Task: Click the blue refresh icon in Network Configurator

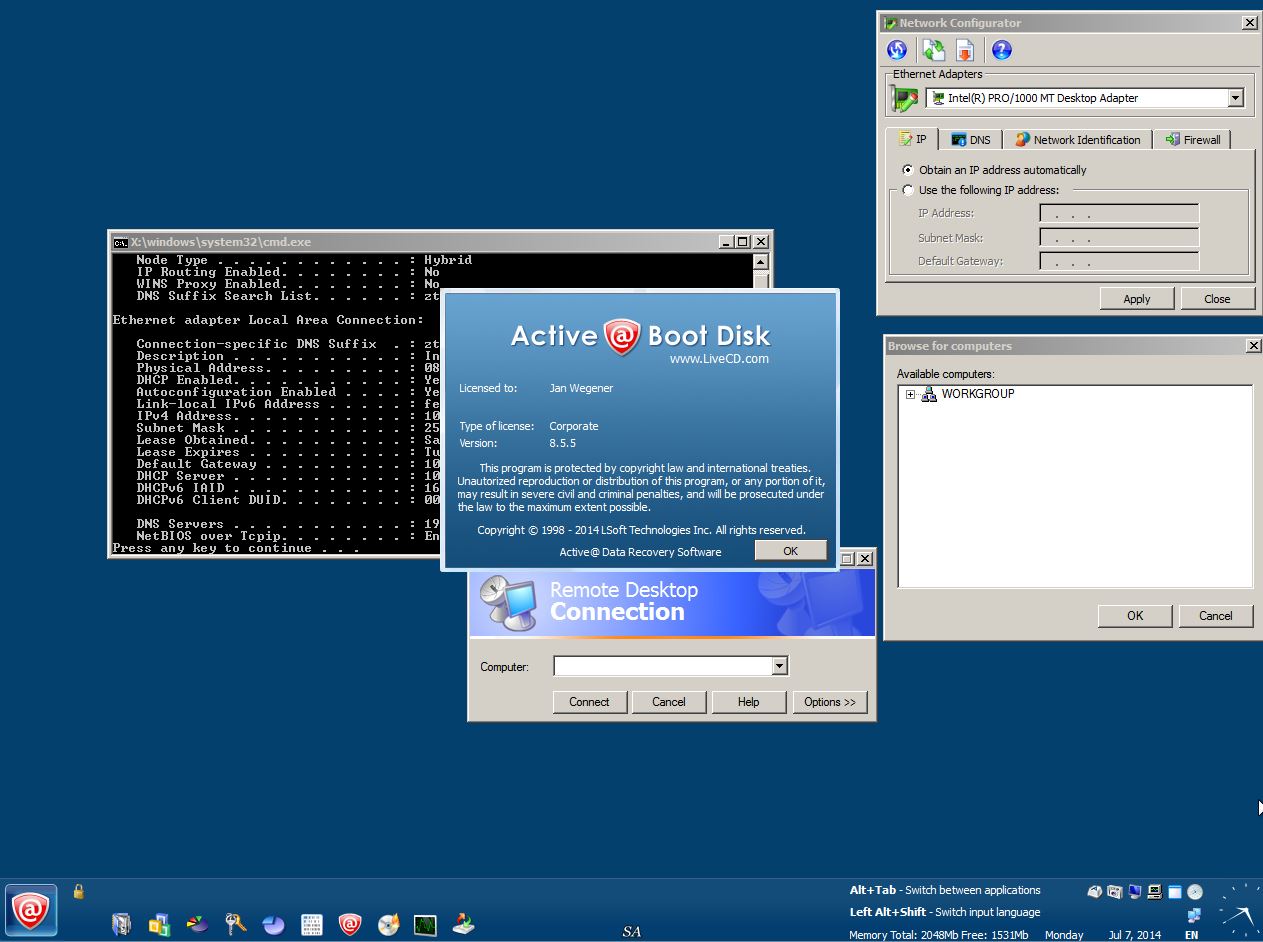Action: pos(897,50)
